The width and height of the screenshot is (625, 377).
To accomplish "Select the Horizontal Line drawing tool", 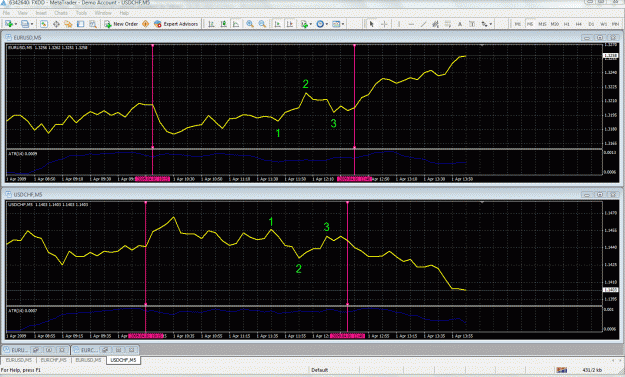I will [x=411, y=24].
